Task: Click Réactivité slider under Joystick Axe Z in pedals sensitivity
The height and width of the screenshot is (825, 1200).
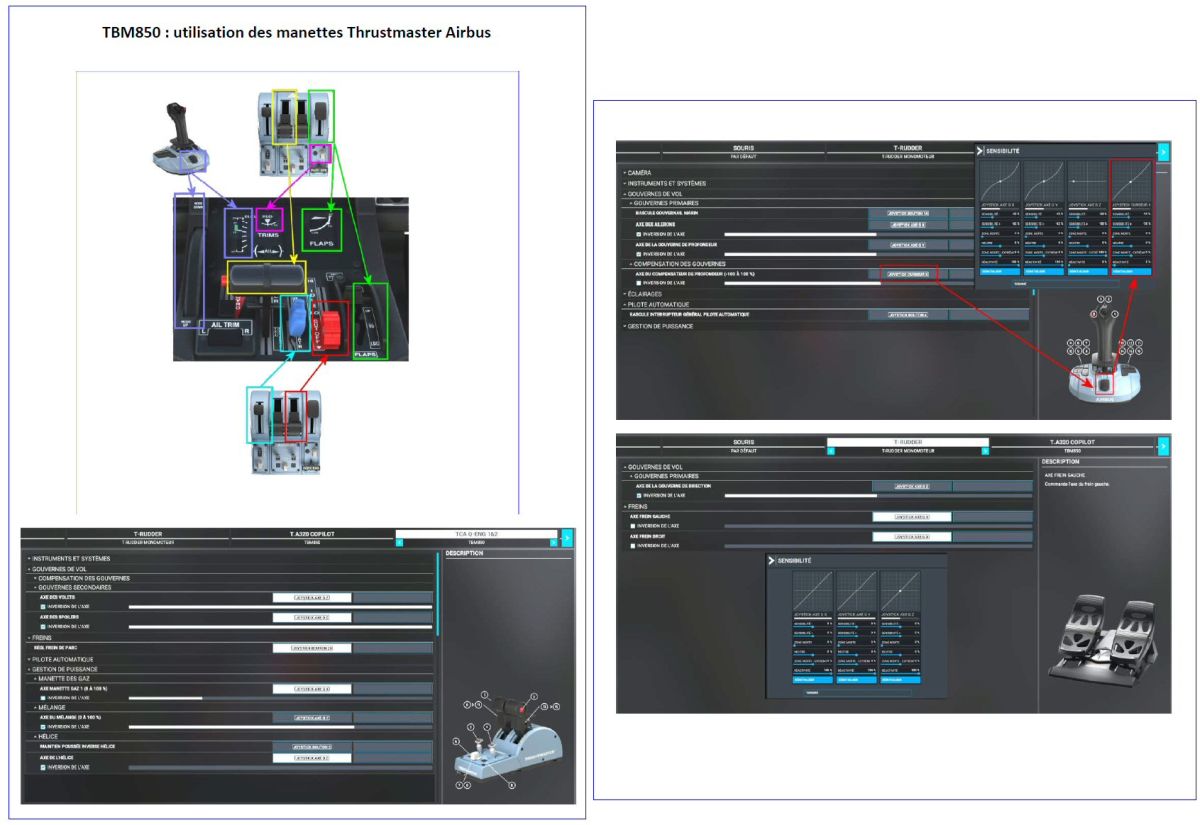Action: coord(901,672)
